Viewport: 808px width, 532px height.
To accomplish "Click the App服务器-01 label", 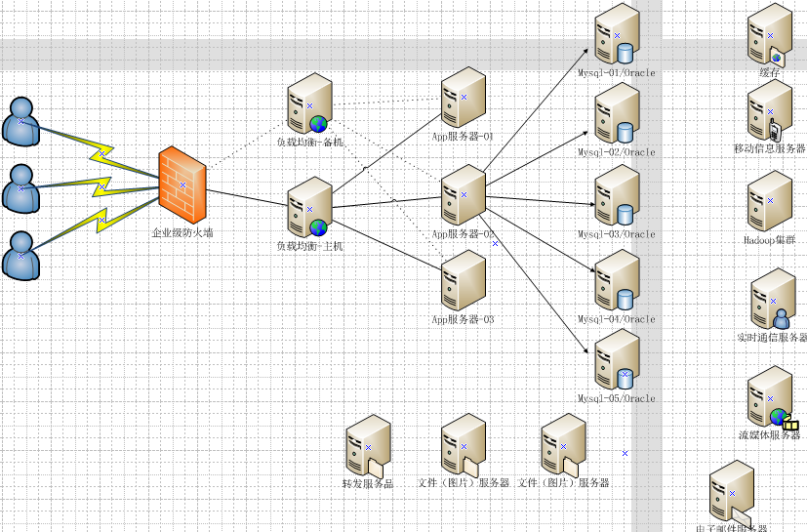I will 463,137.
